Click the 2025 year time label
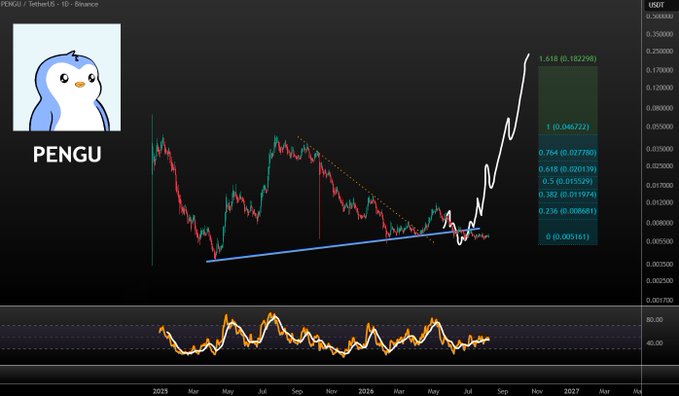This screenshot has width=679, height=396. coord(160,391)
